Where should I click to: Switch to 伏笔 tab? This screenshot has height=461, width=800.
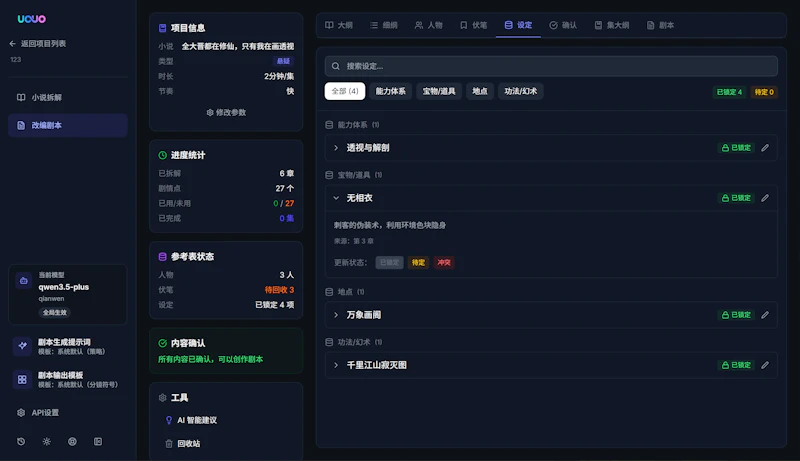tap(473, 25)
